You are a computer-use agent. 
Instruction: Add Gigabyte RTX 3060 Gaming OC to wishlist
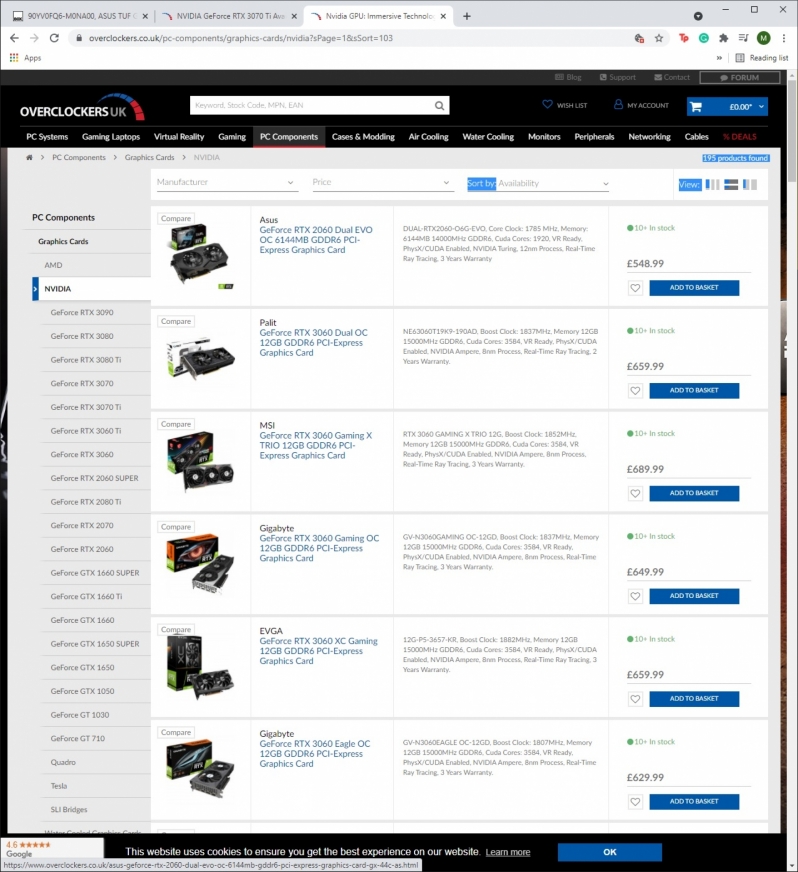[x=635, y=596]
